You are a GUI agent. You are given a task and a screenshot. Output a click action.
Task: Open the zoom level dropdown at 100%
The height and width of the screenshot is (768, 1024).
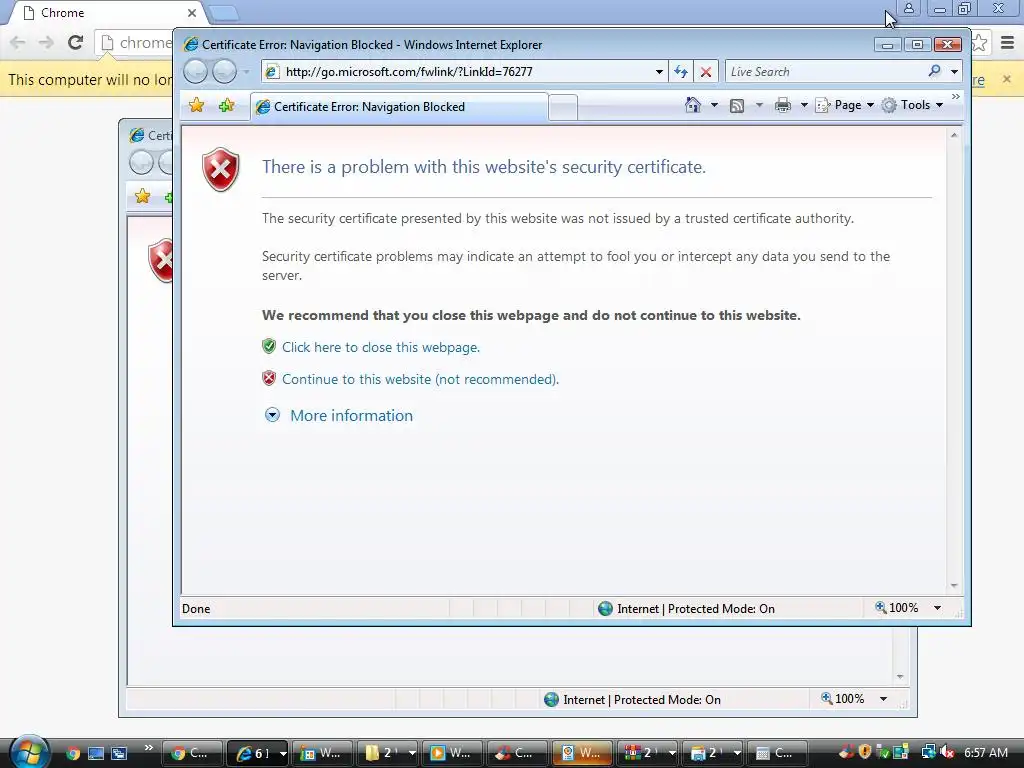pyautogui.click(x=937, y=608)
